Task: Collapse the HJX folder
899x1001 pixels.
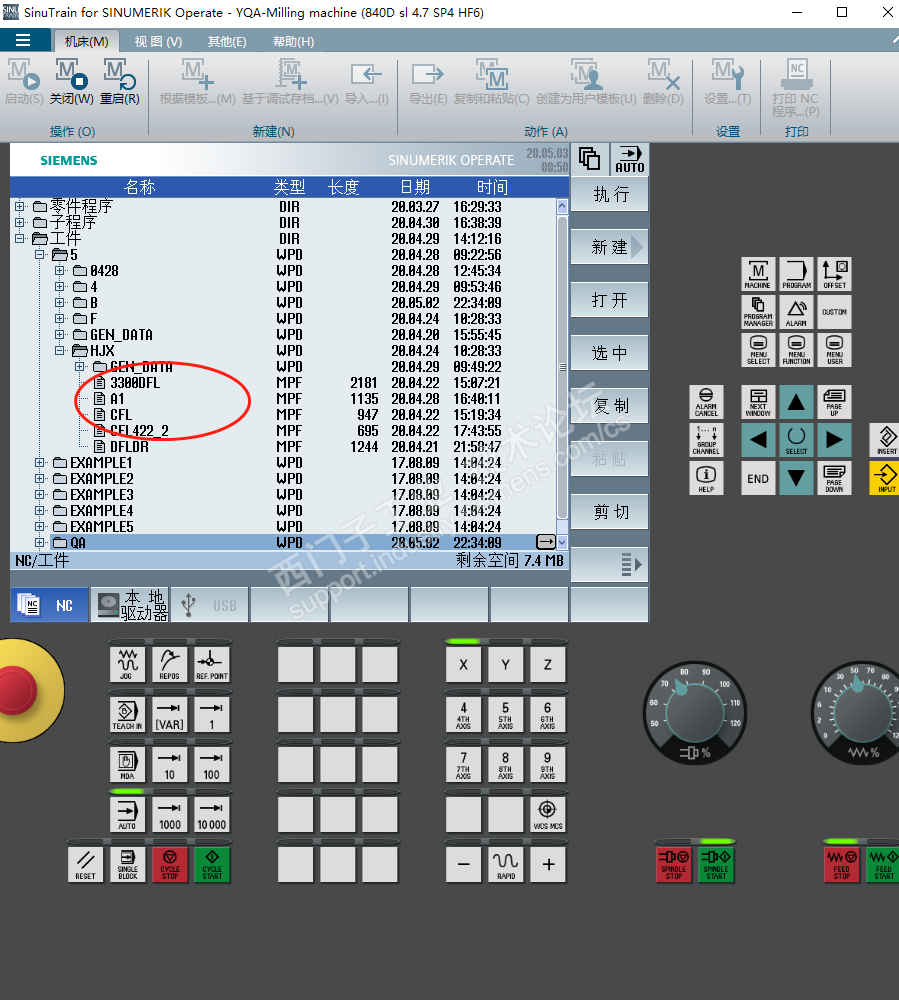Action: (59, 350)
